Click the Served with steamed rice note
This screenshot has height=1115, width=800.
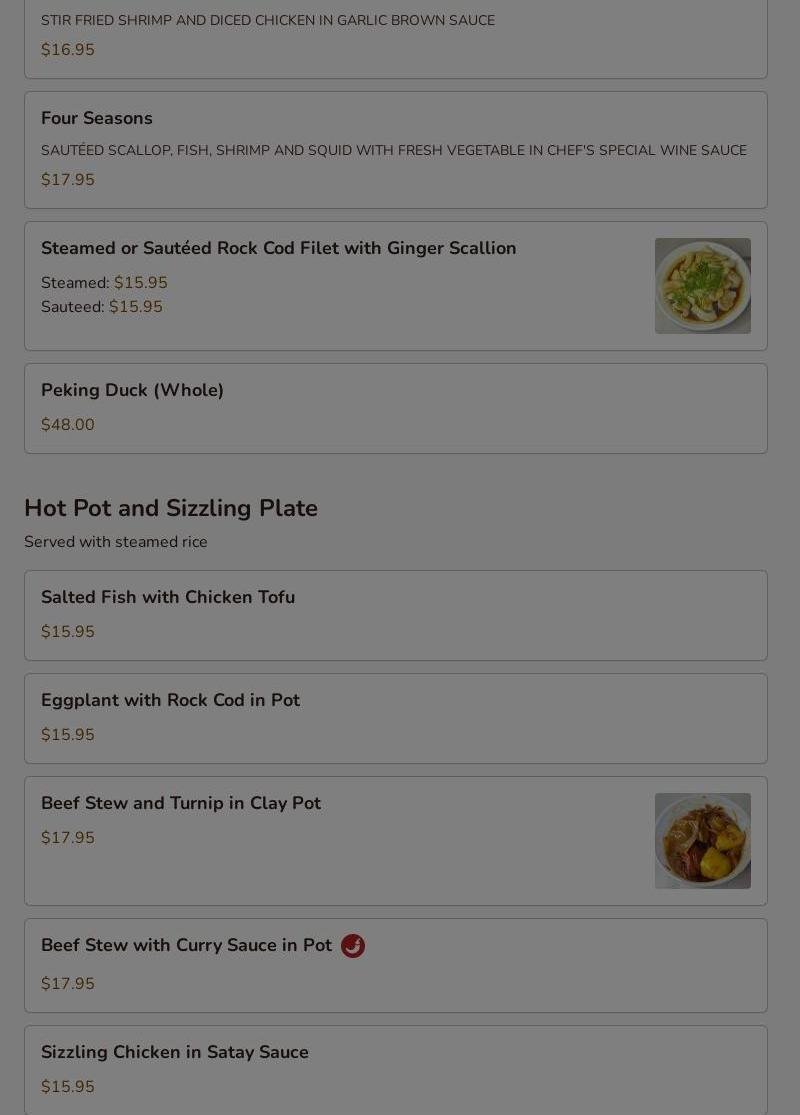click(x=116, y=542)
